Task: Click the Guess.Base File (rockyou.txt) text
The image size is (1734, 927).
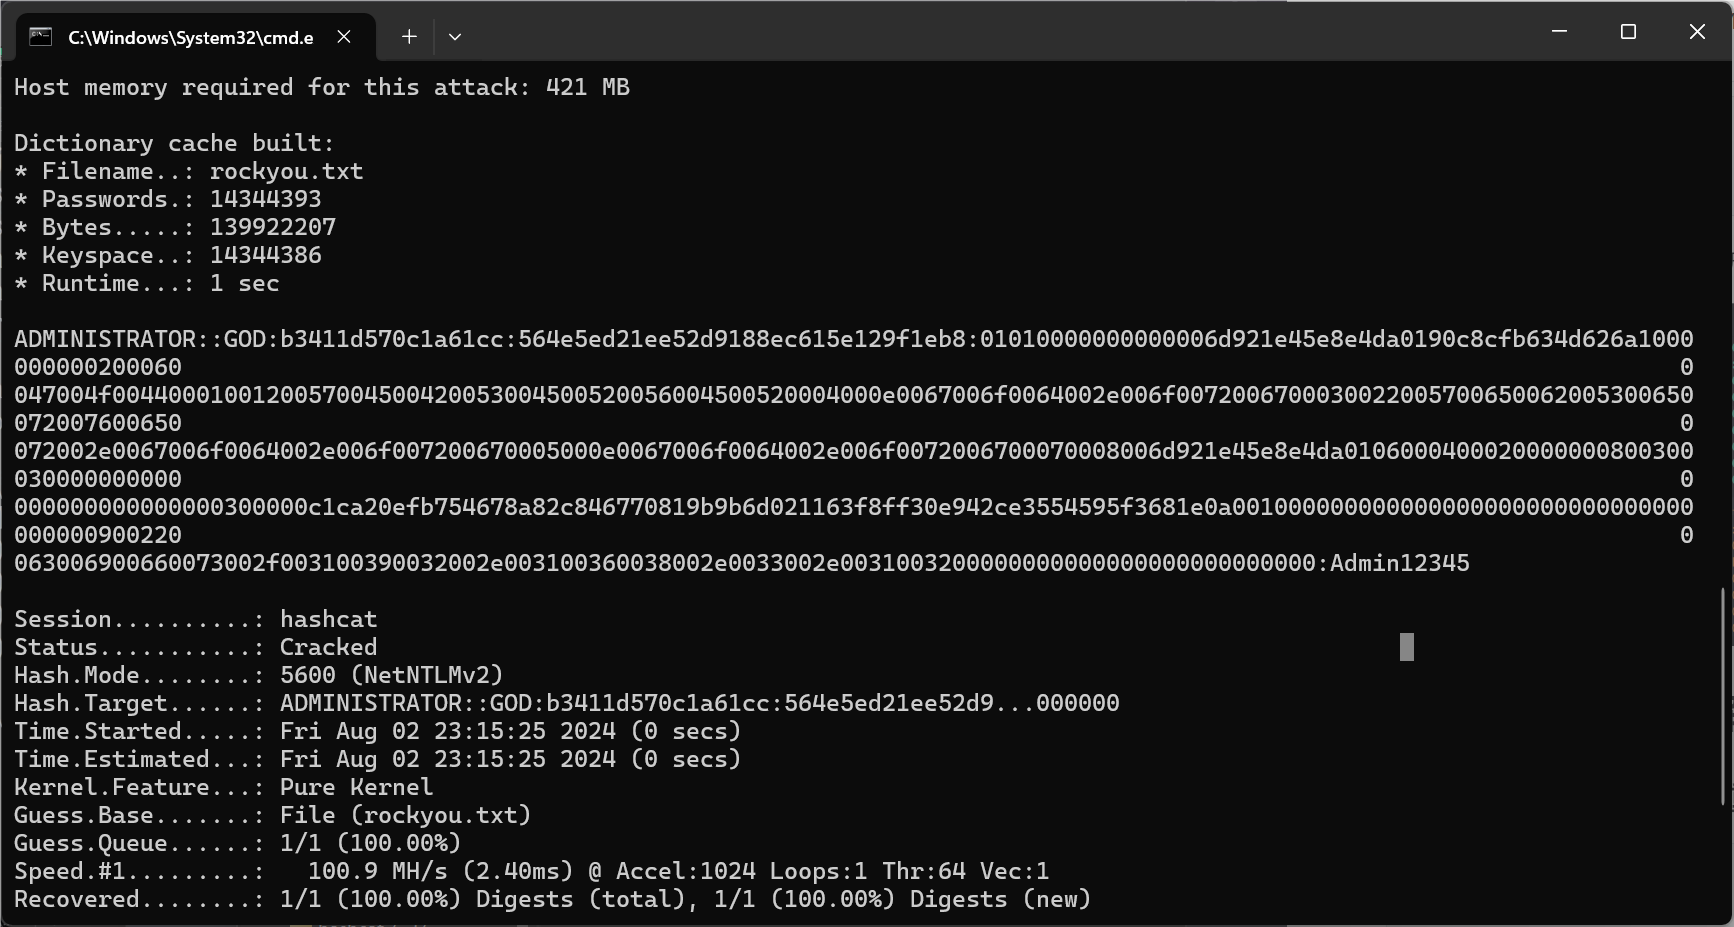Action: pyautogui.click(x=405, y=815)
